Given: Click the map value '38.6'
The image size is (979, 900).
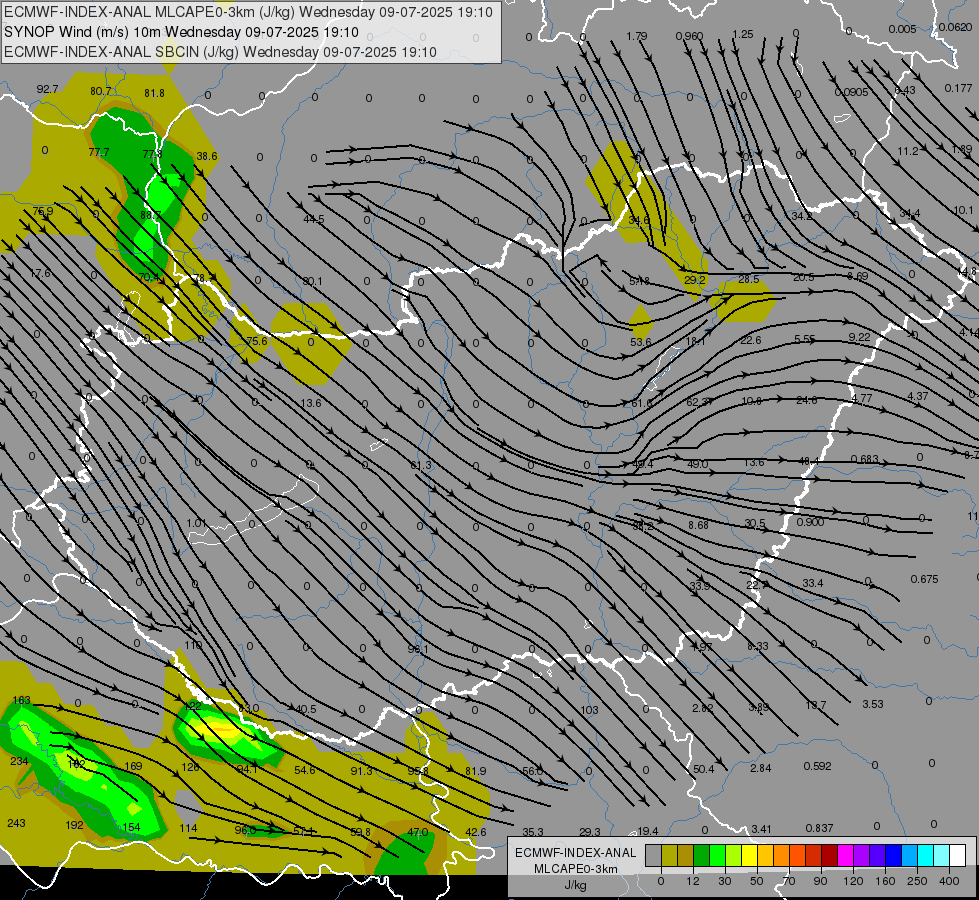Looking at the screenshot, I should (207, 156).
